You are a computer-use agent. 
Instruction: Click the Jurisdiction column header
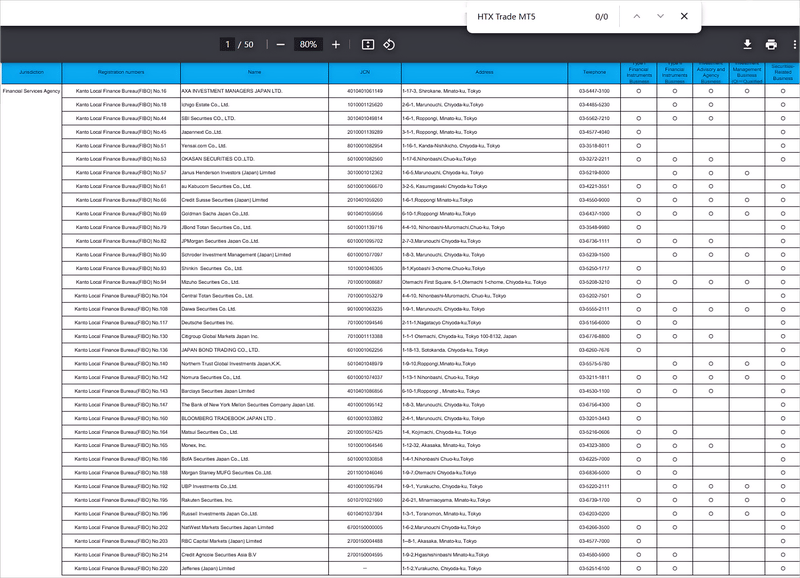(x=32, y=72)
